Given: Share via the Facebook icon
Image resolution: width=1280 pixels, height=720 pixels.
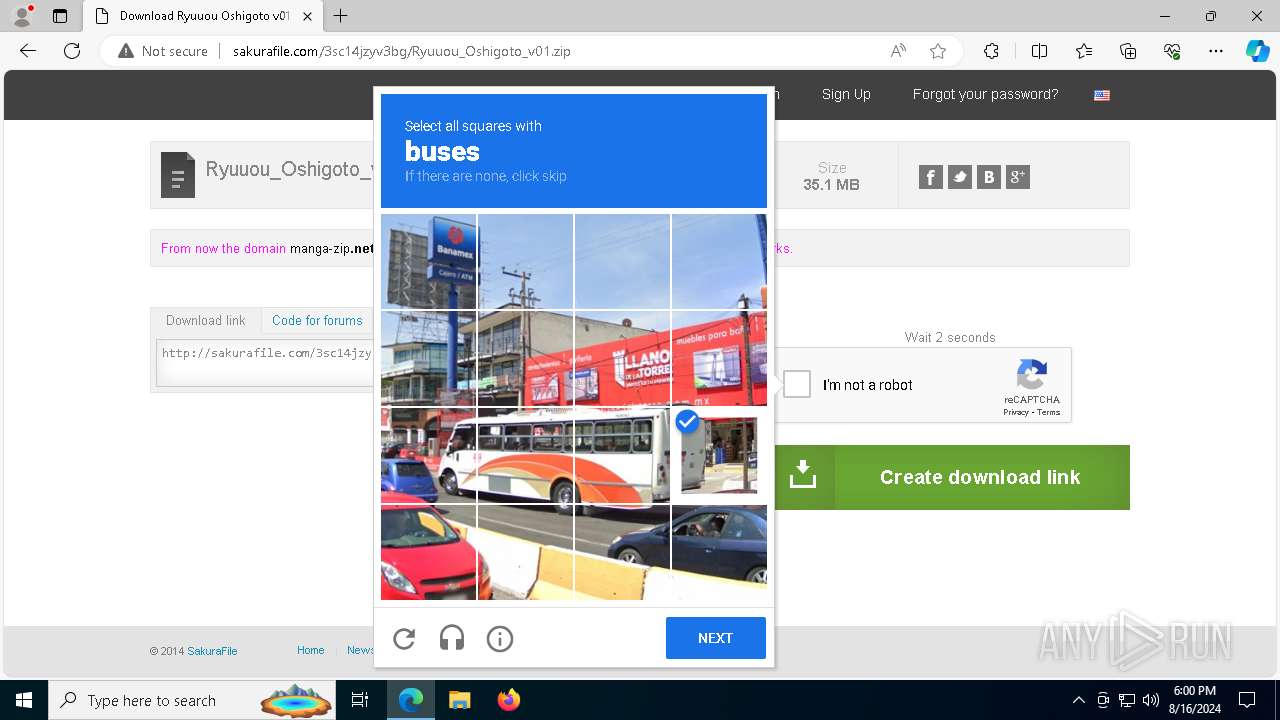Looking at the screenshot, I should tap(931, 177).
